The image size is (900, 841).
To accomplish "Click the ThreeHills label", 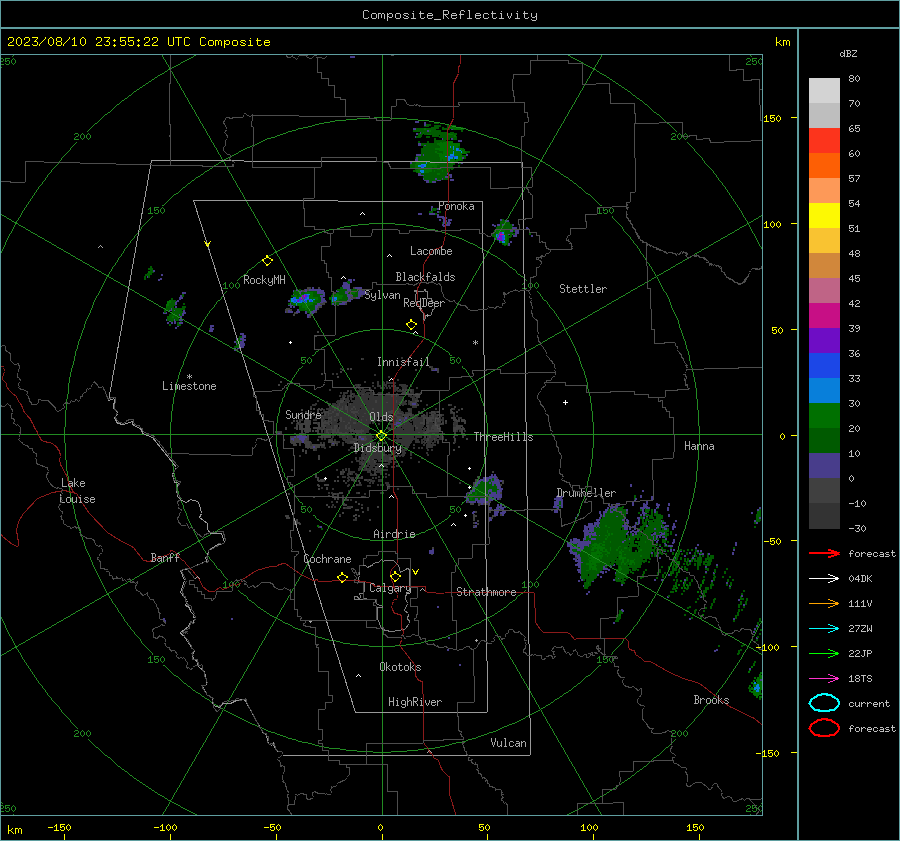I will pyautogui.click(x=503, y=437).
